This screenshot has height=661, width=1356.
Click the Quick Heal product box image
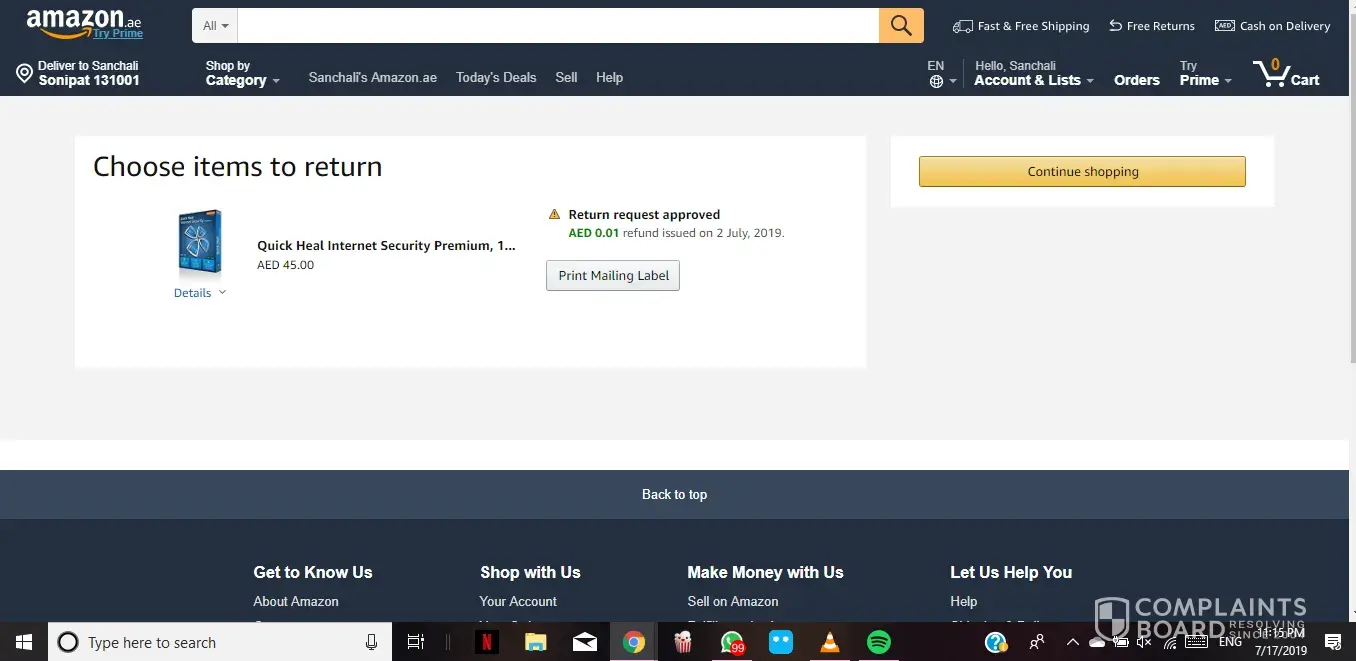(199, 243)
